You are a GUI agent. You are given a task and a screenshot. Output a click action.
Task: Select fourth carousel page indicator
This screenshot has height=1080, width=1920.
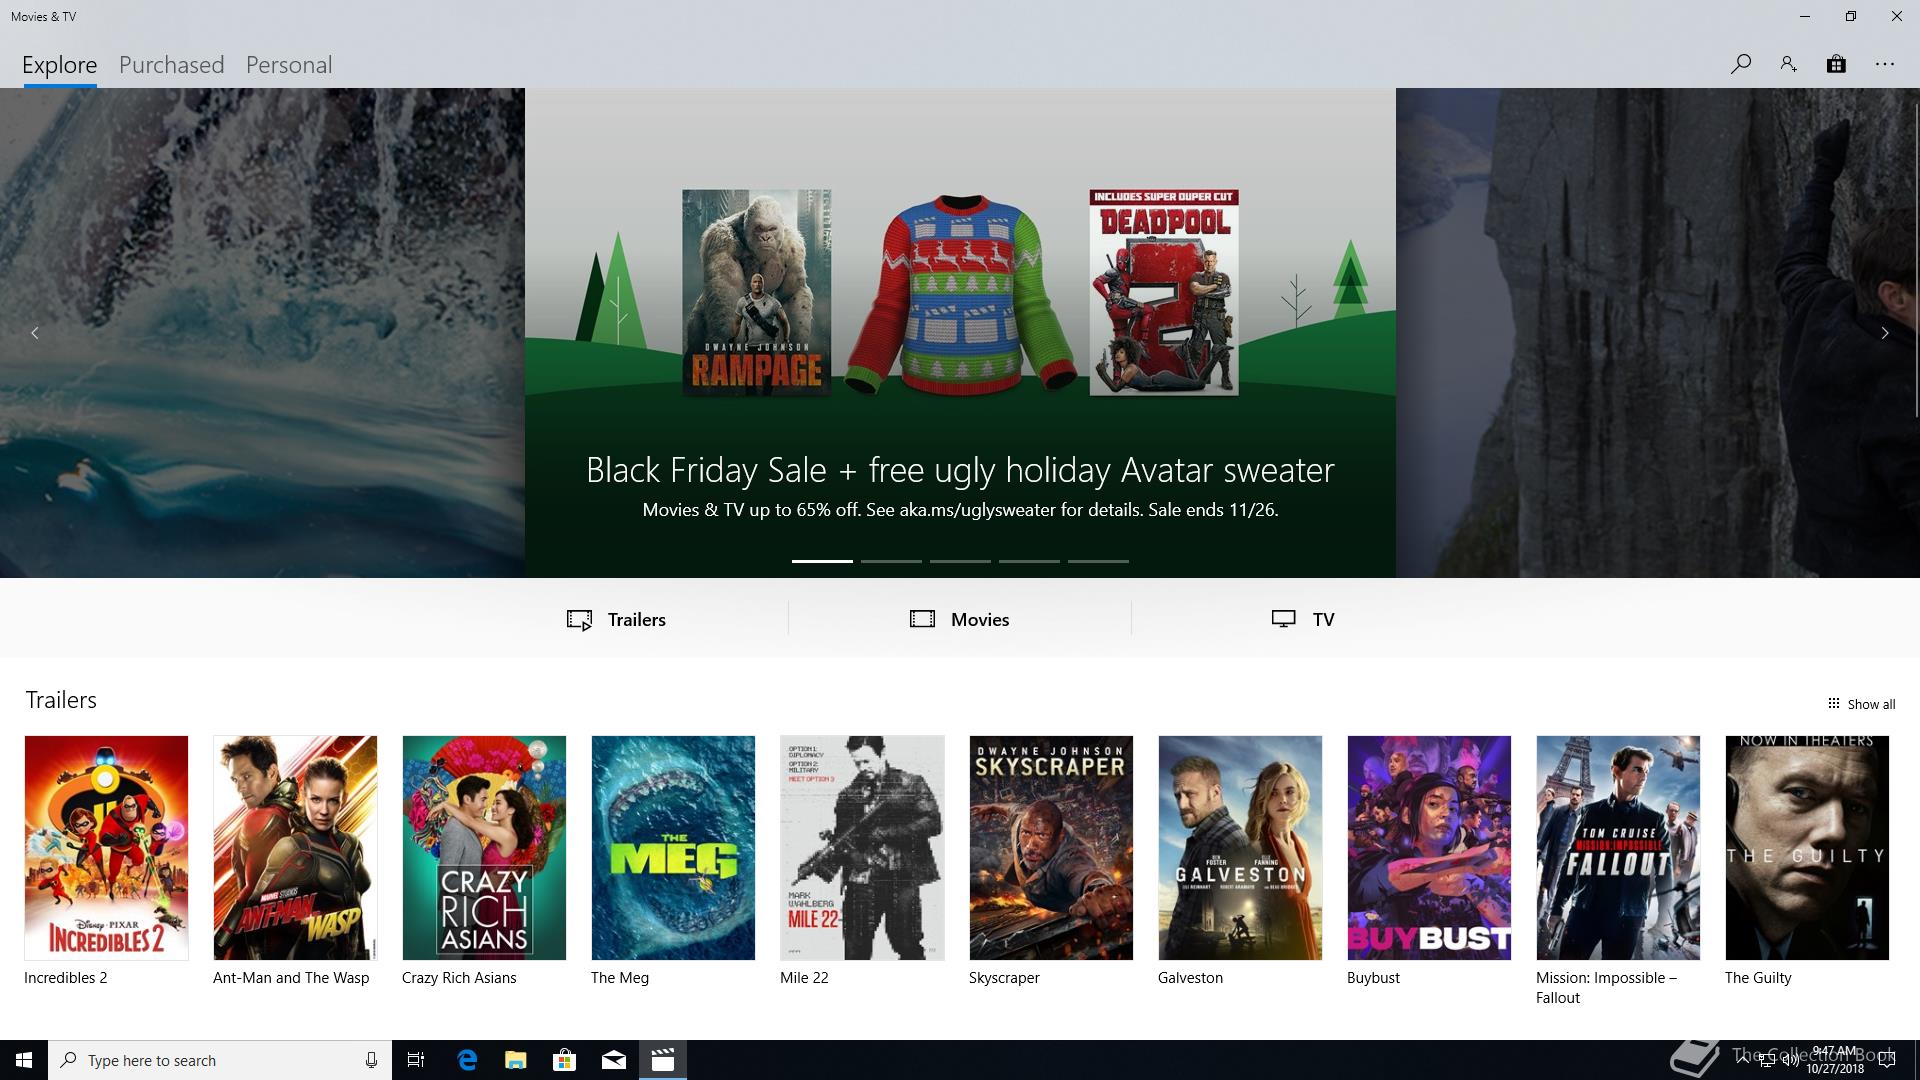1029,561
